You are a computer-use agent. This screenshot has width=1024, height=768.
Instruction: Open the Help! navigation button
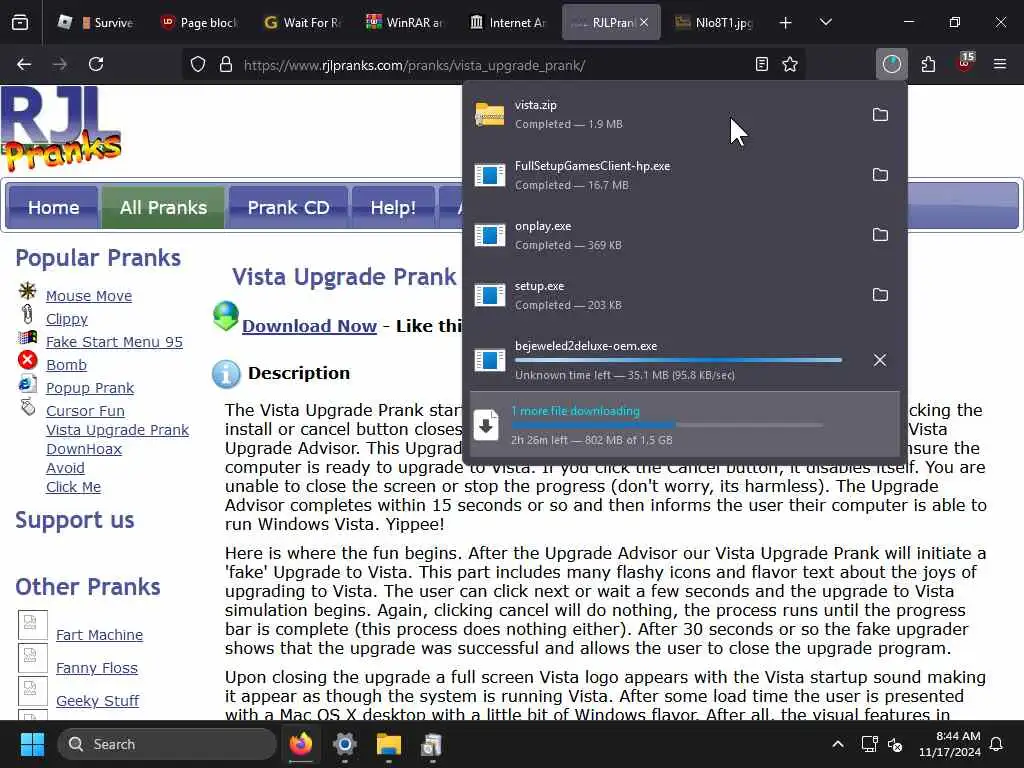pos(392,208)
